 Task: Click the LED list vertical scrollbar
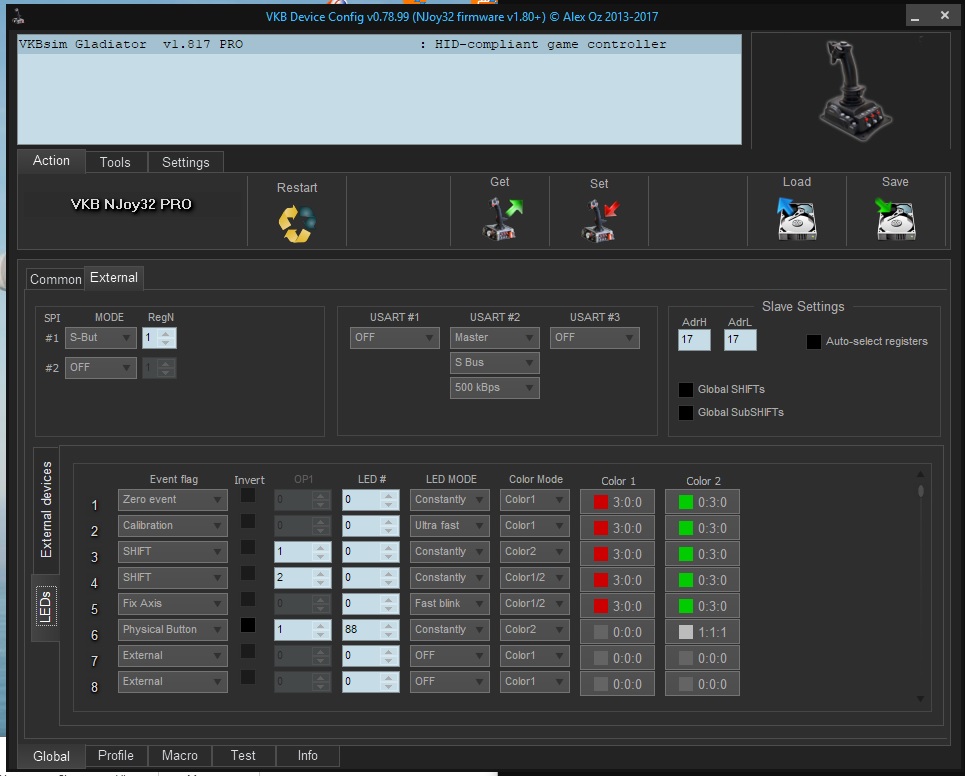921,588
